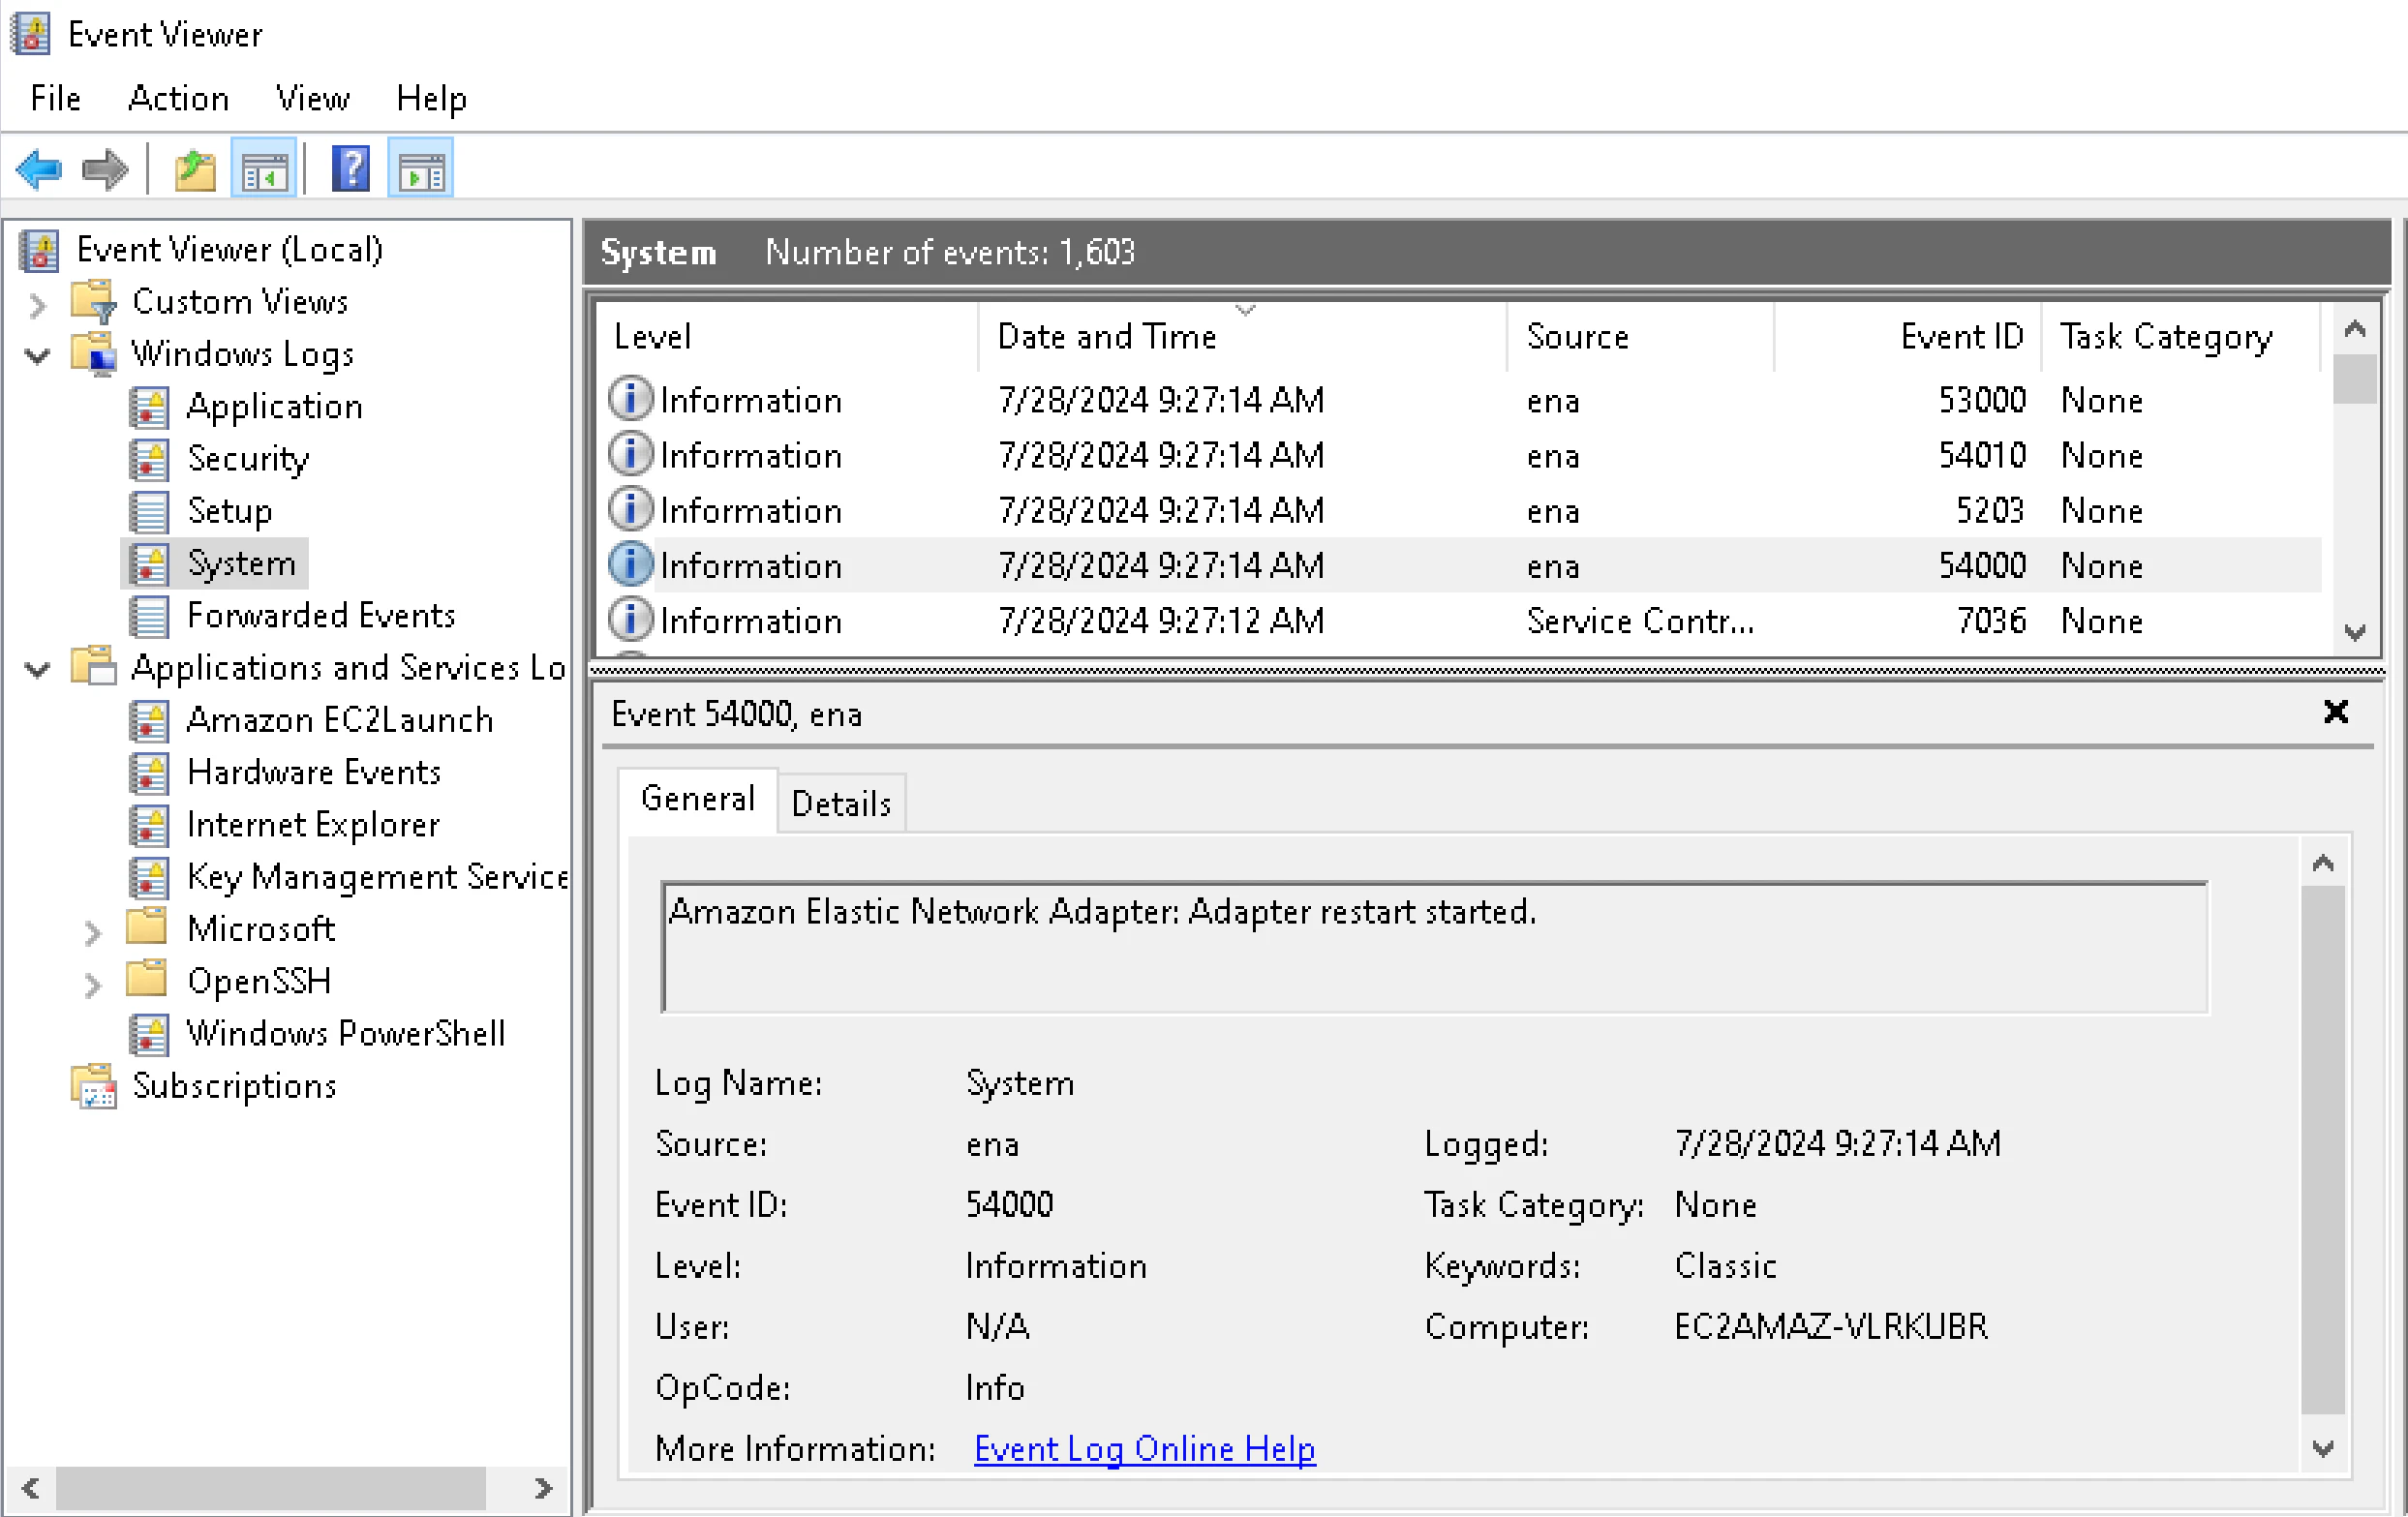Open the Forwarded Events log
This screenshot has height=1517, width=2408.
point(321,616)
